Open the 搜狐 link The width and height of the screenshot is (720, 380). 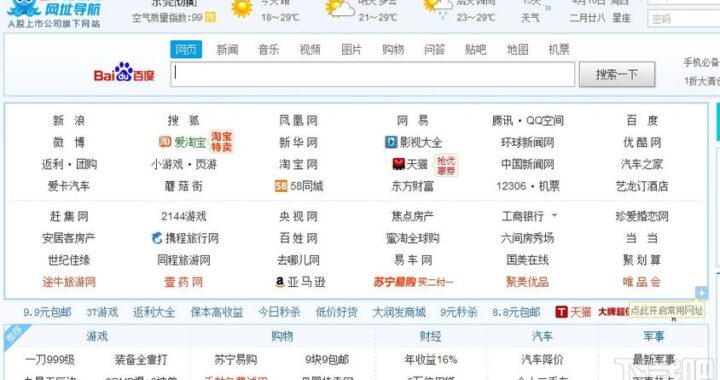184,120
